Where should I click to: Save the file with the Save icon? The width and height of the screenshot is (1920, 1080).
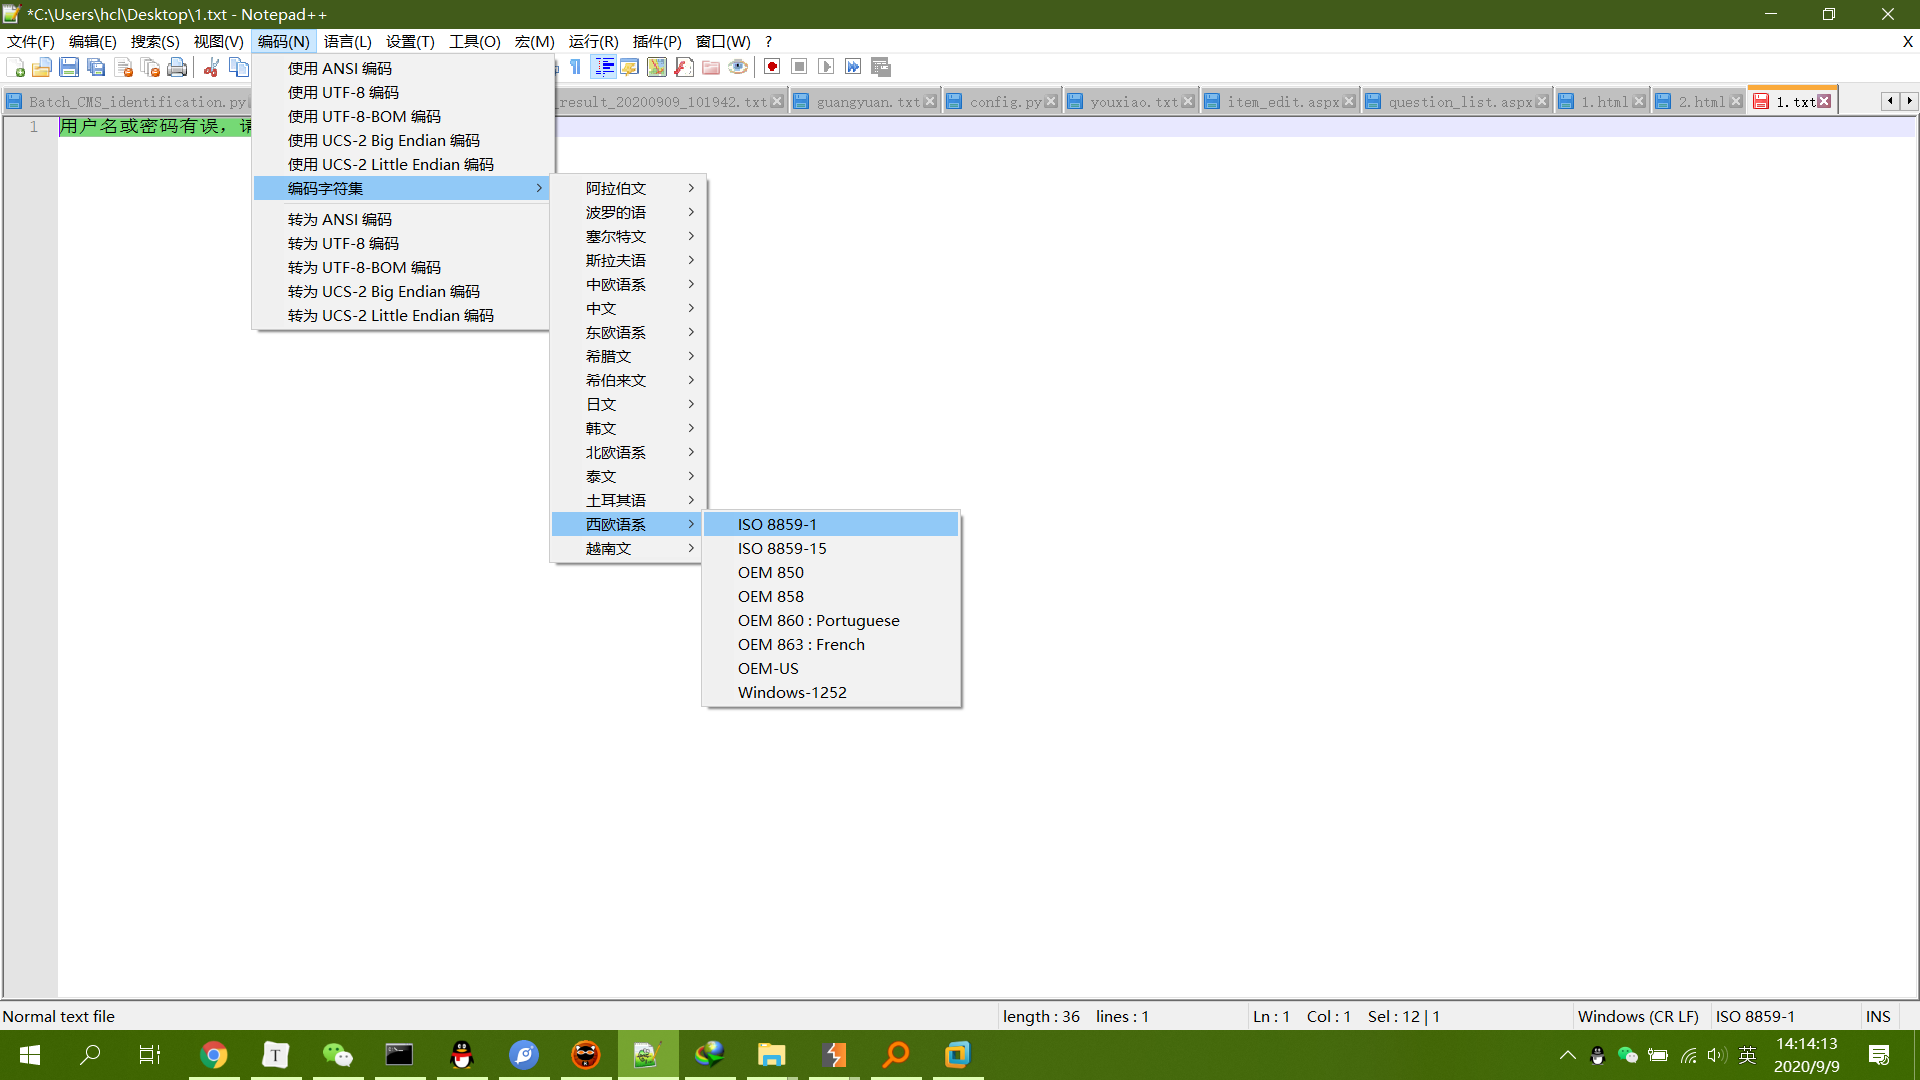pos(69,67)
